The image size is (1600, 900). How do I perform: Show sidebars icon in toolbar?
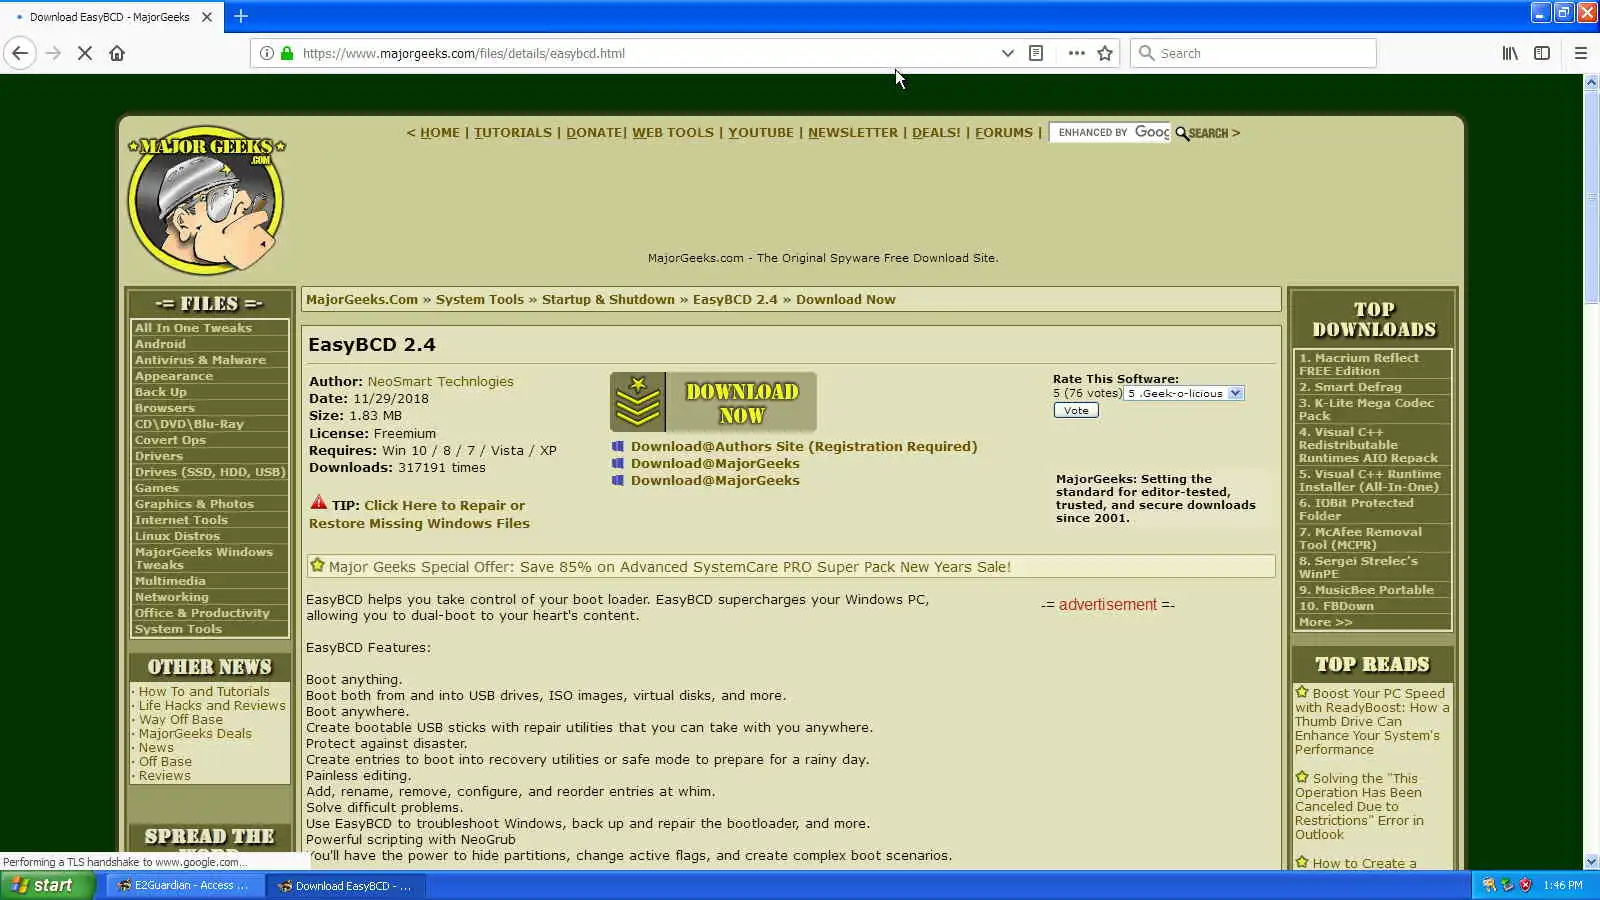(x=1542, y=53)
